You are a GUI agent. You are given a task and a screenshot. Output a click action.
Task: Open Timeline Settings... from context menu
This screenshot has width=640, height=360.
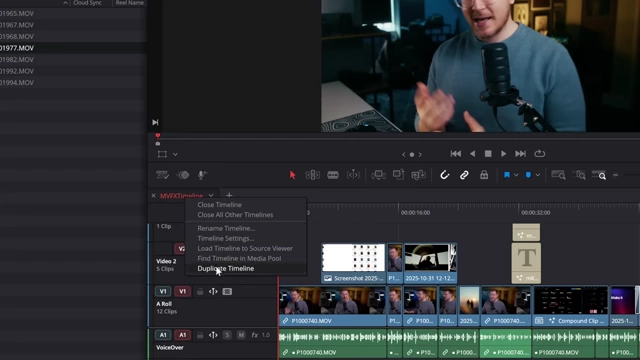point(226,238)
